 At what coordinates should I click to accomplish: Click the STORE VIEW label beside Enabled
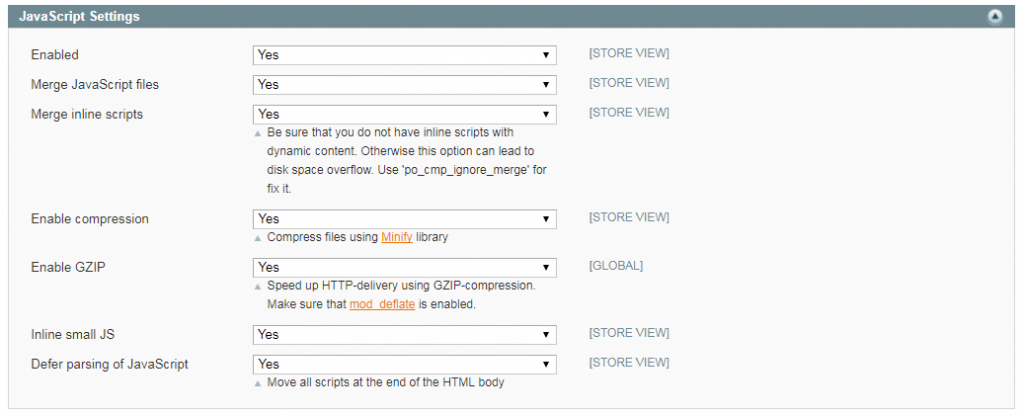pyautogui.click(x=629, y=53)
